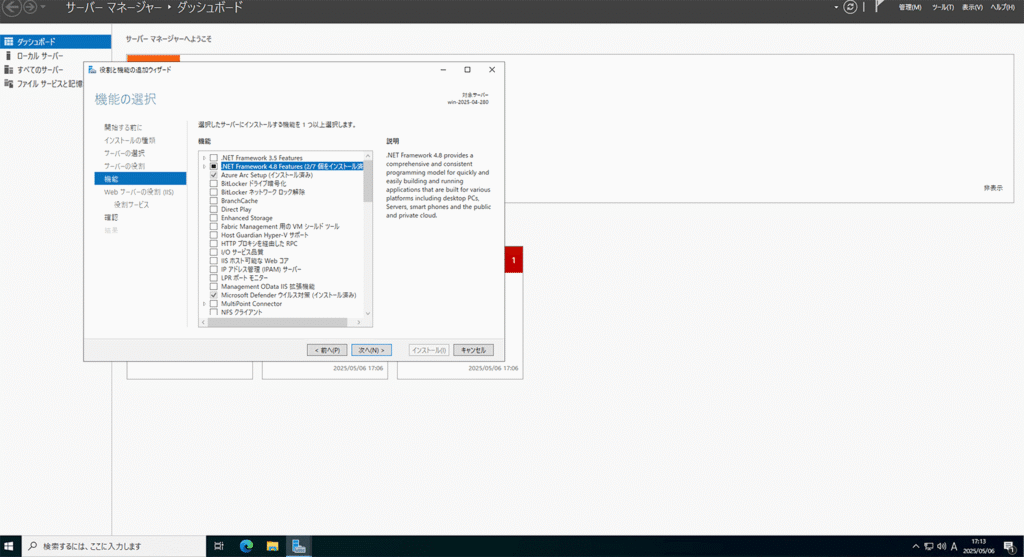Go to 開始する前に wizard step
The width and height of the screenshot is (1024, 557).
[x=123, y=127]
